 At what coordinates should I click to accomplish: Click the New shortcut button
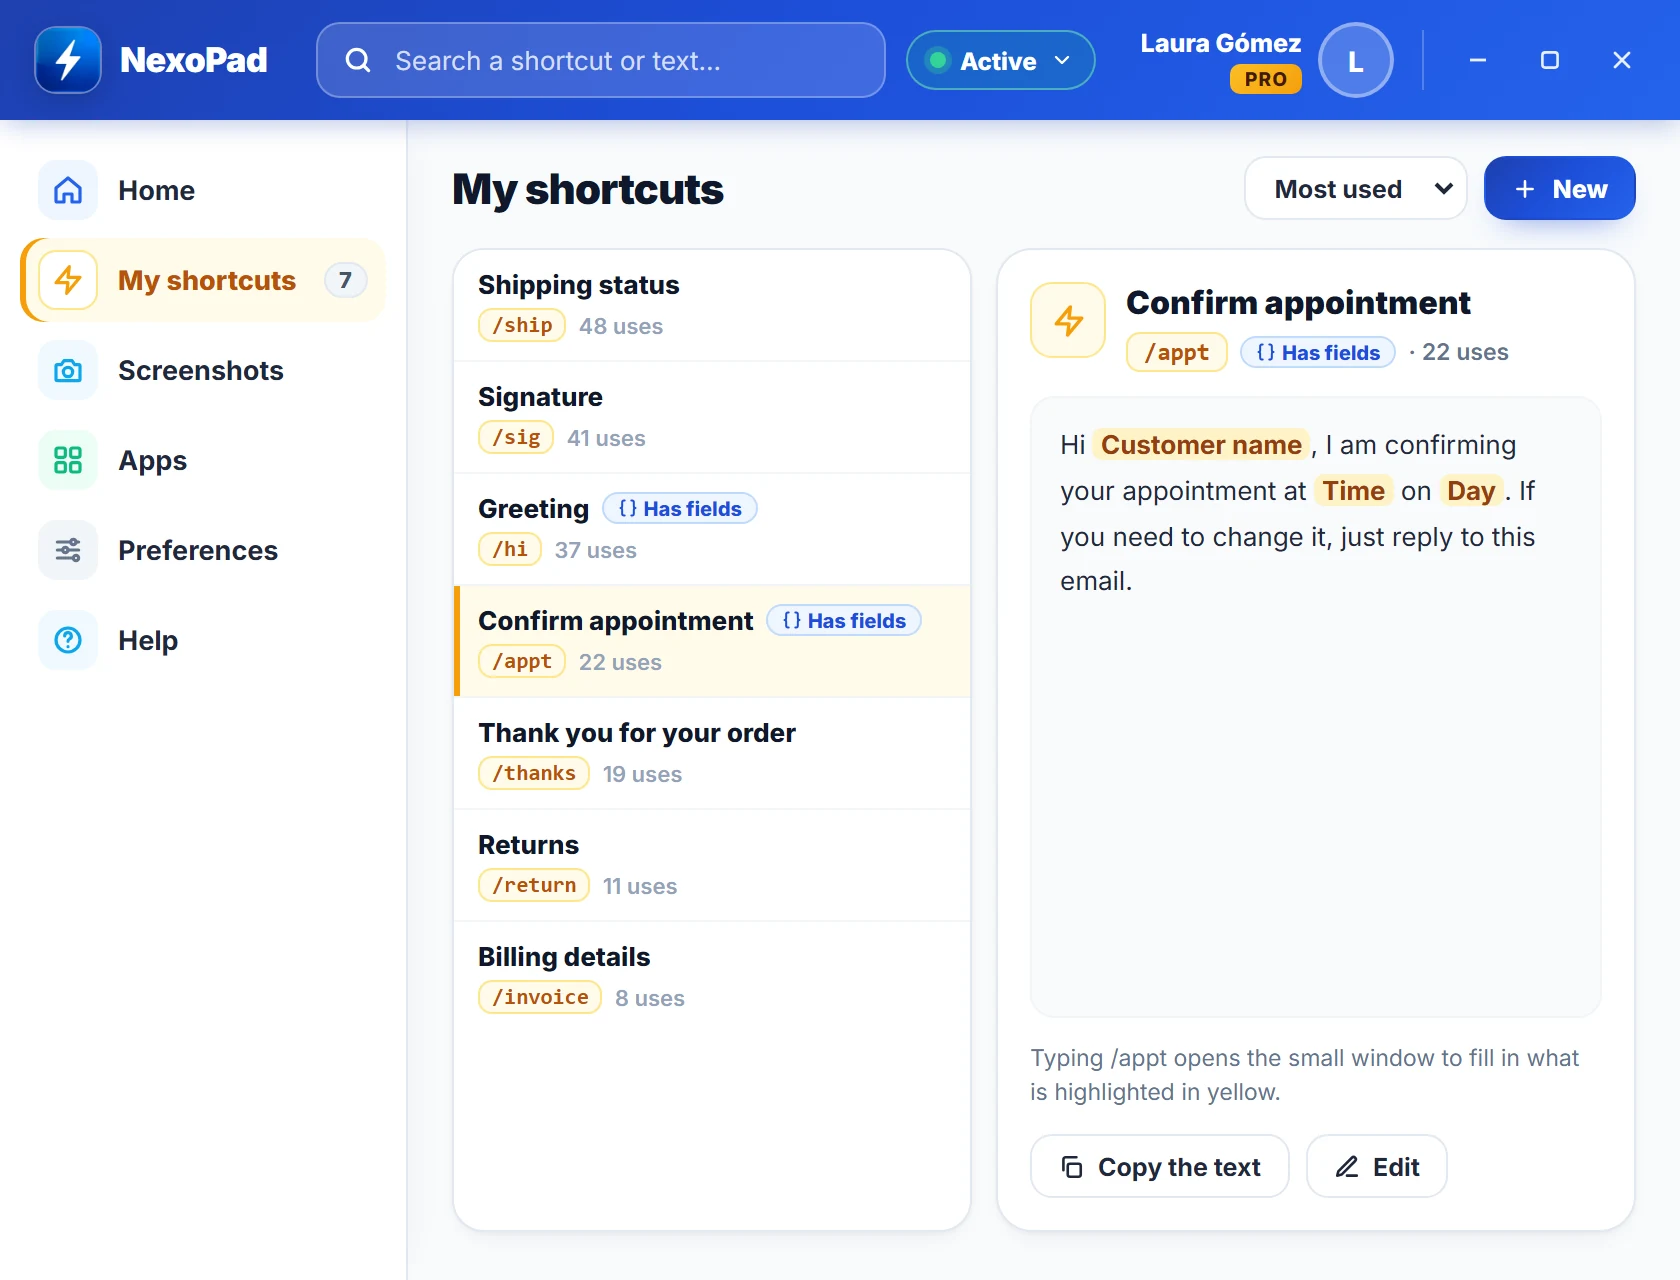pos(1560,188)
